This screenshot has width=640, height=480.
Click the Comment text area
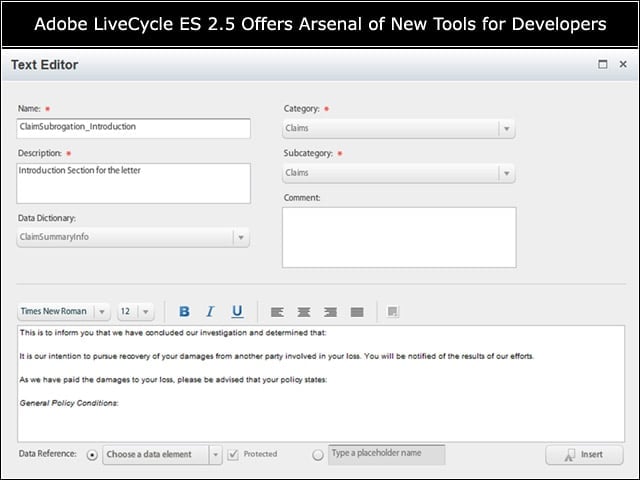tap(399, 238)
